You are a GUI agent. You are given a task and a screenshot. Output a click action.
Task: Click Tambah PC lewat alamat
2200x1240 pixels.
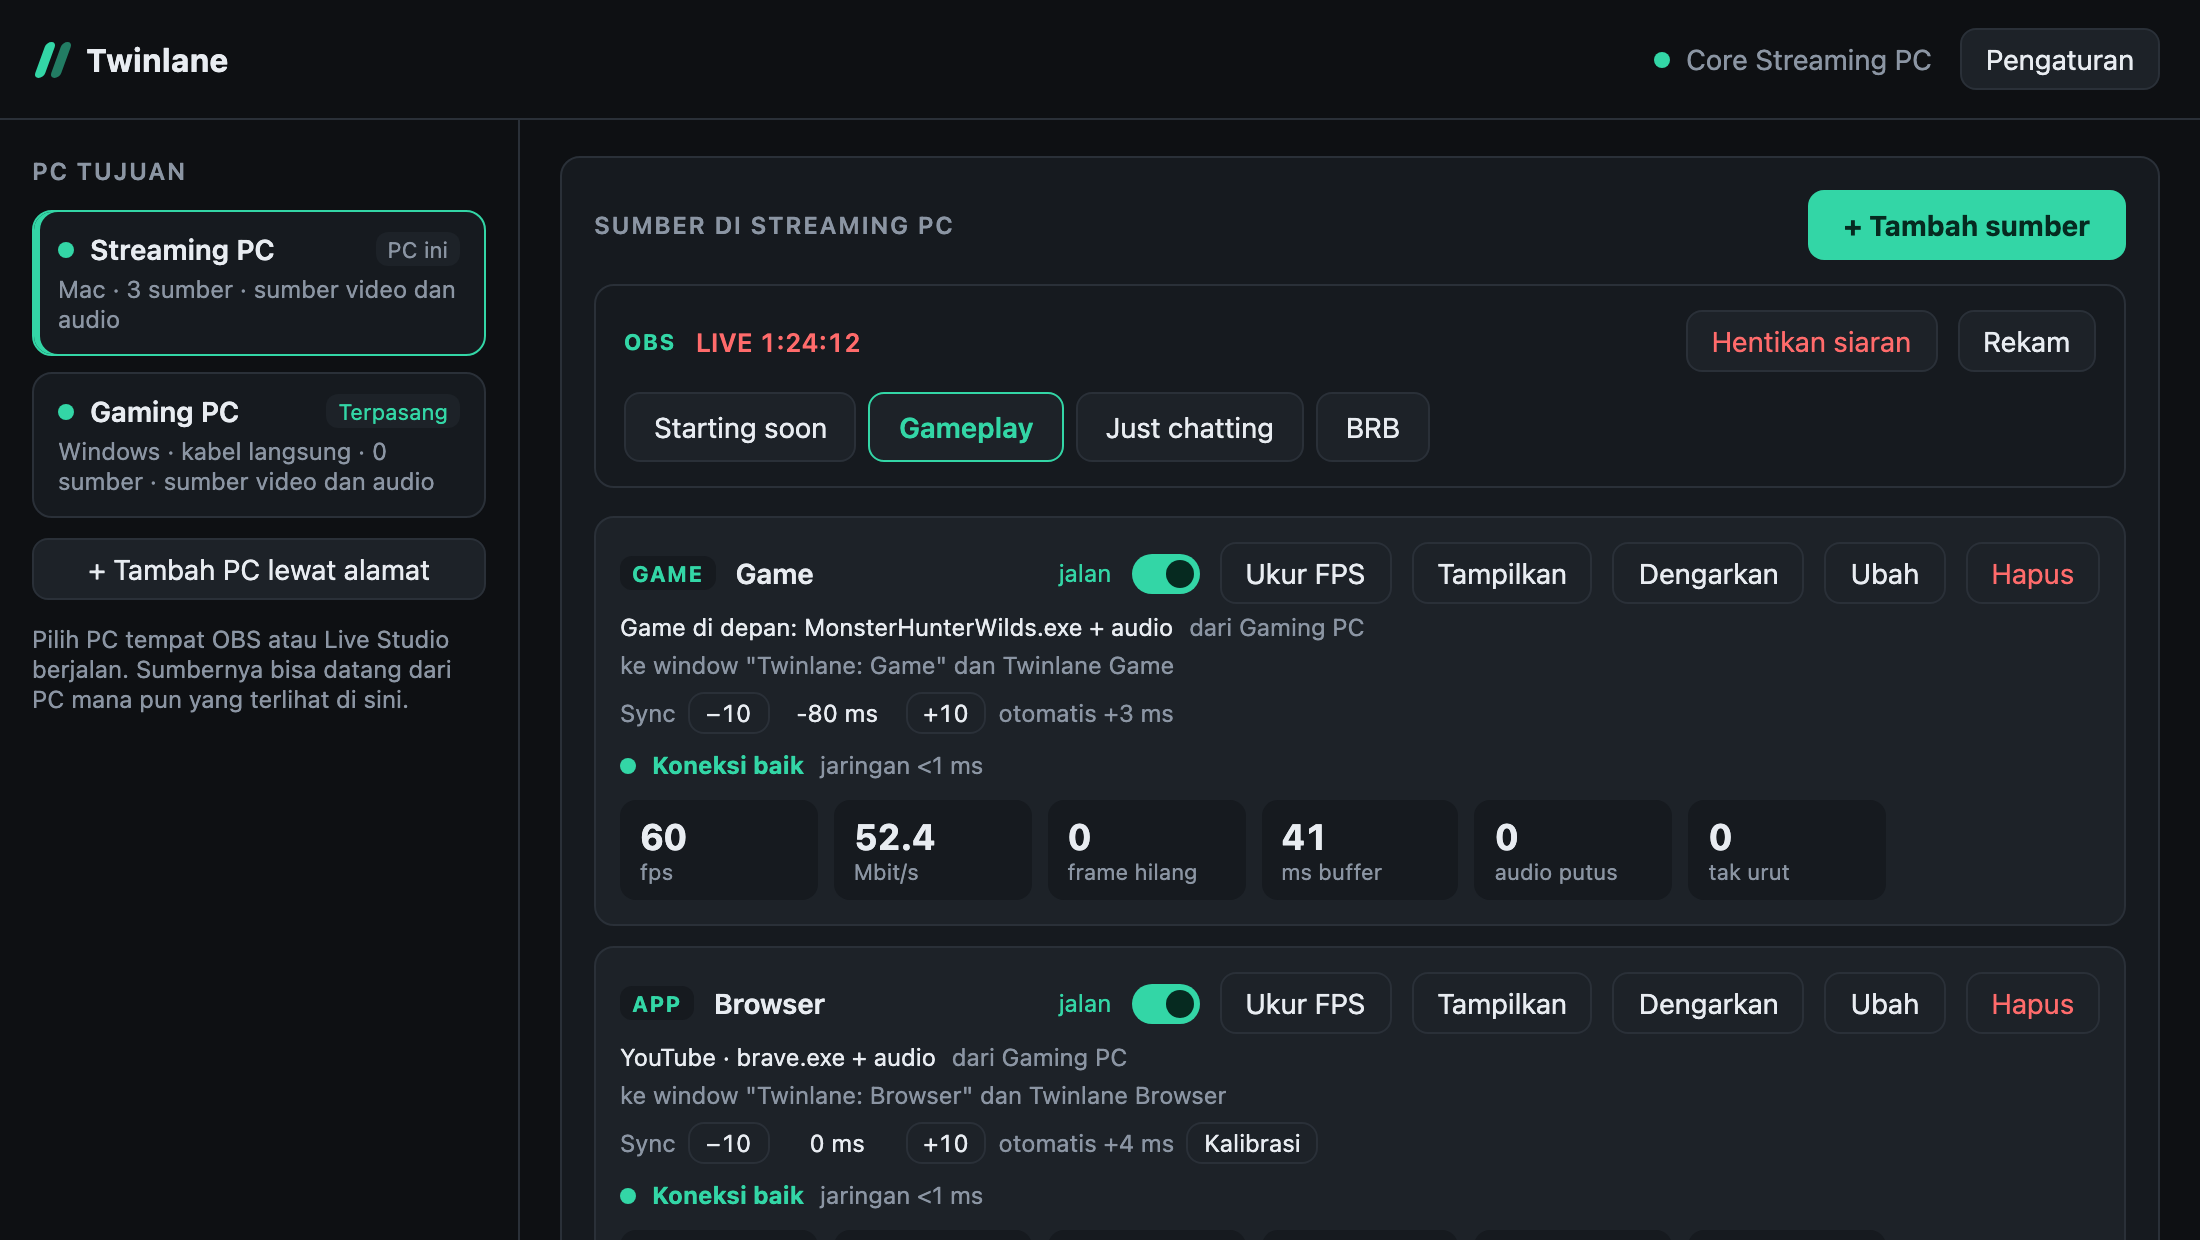point(259,570)
